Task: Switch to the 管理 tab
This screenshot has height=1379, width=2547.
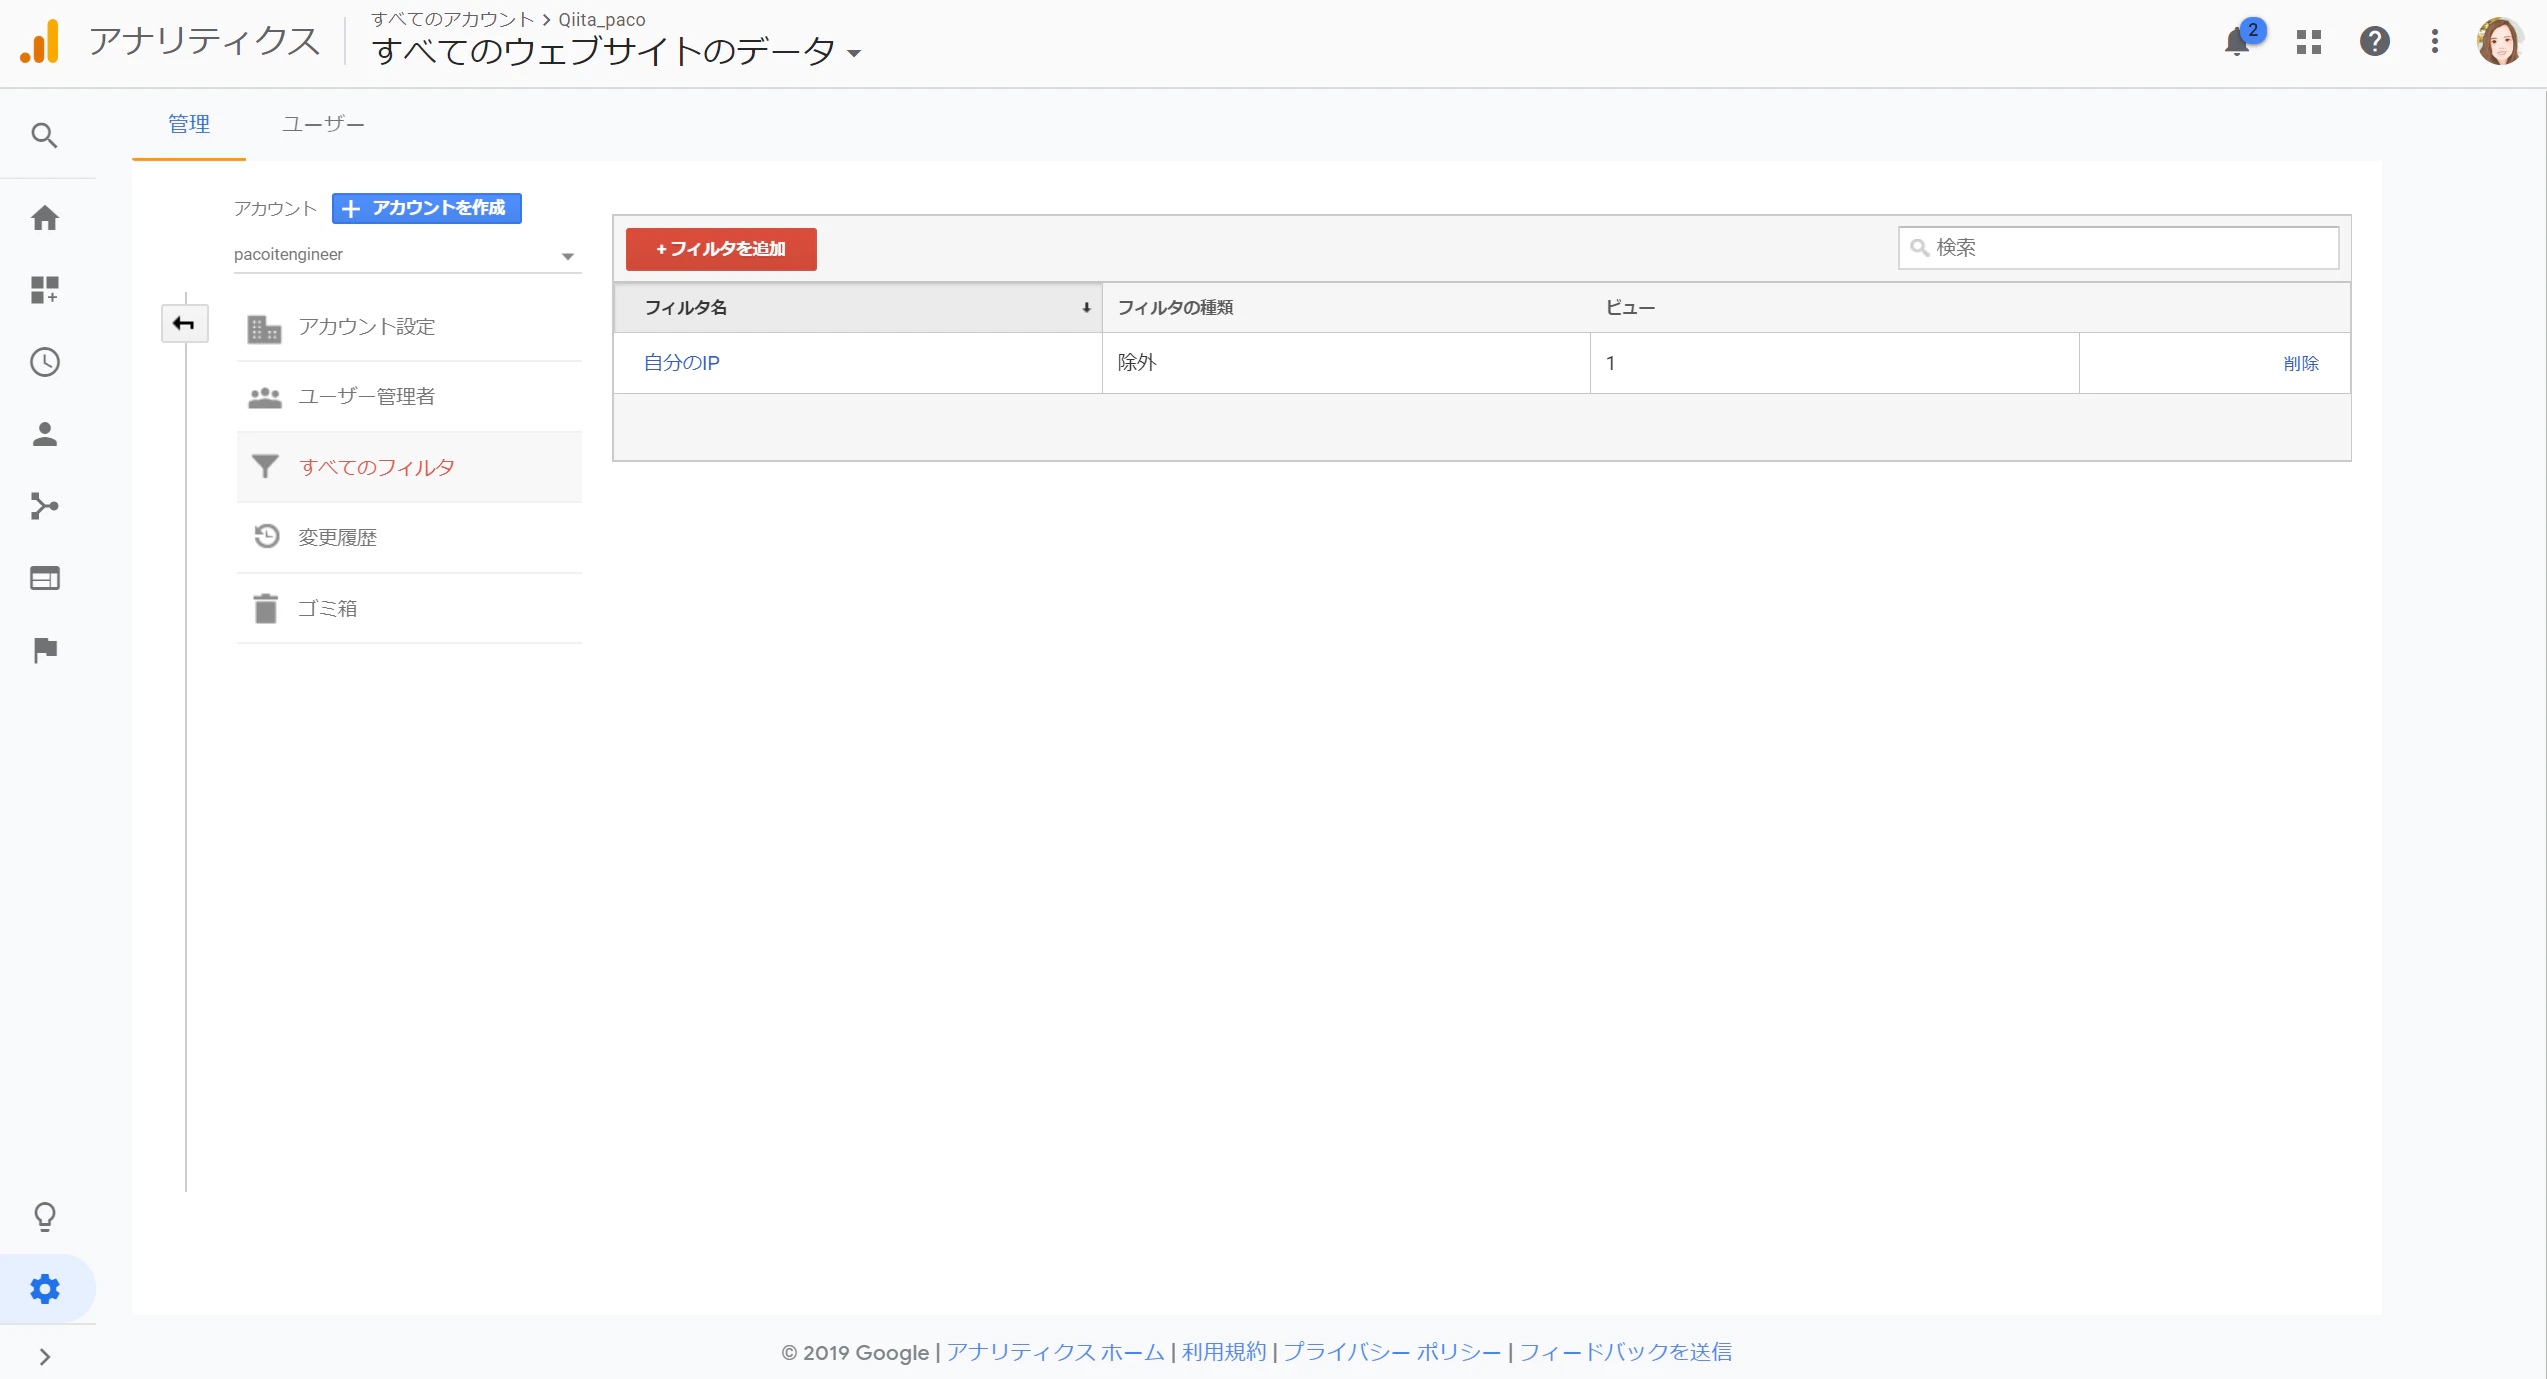Action: coord(189,124)
